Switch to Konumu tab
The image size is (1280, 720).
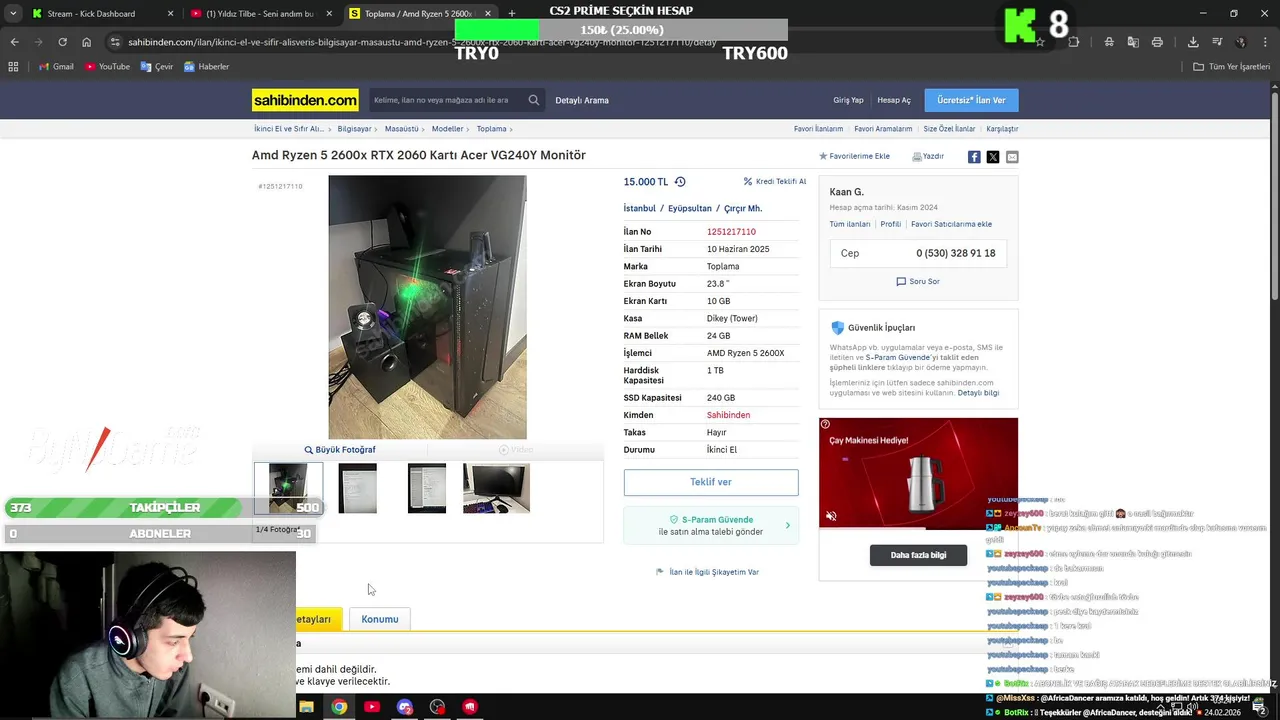(380, 619)
